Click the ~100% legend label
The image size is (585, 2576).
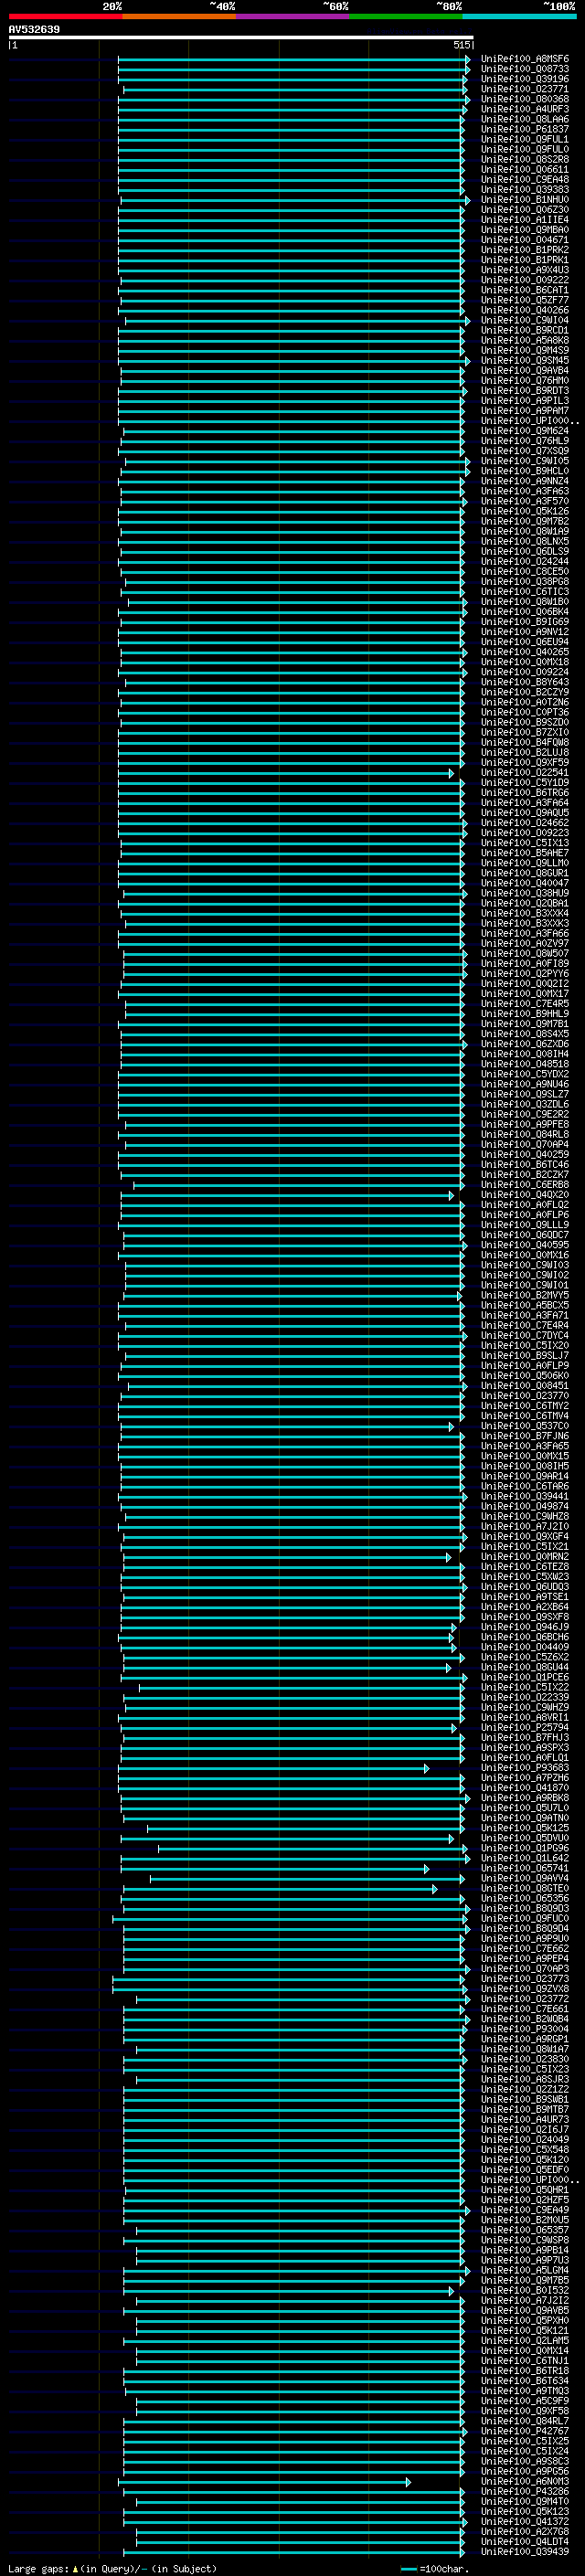[x=559, y=6]
